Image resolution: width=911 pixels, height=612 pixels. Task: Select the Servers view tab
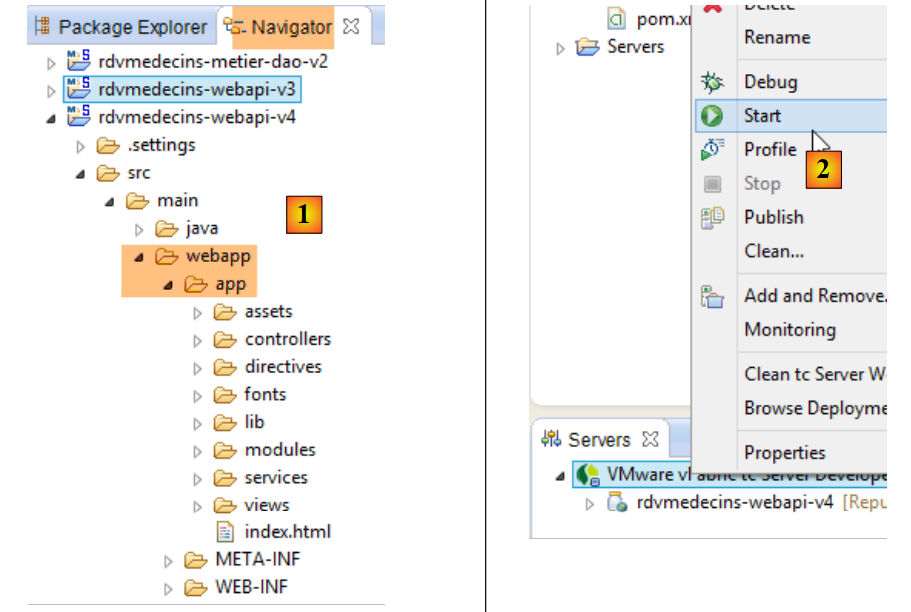[598, 440]
